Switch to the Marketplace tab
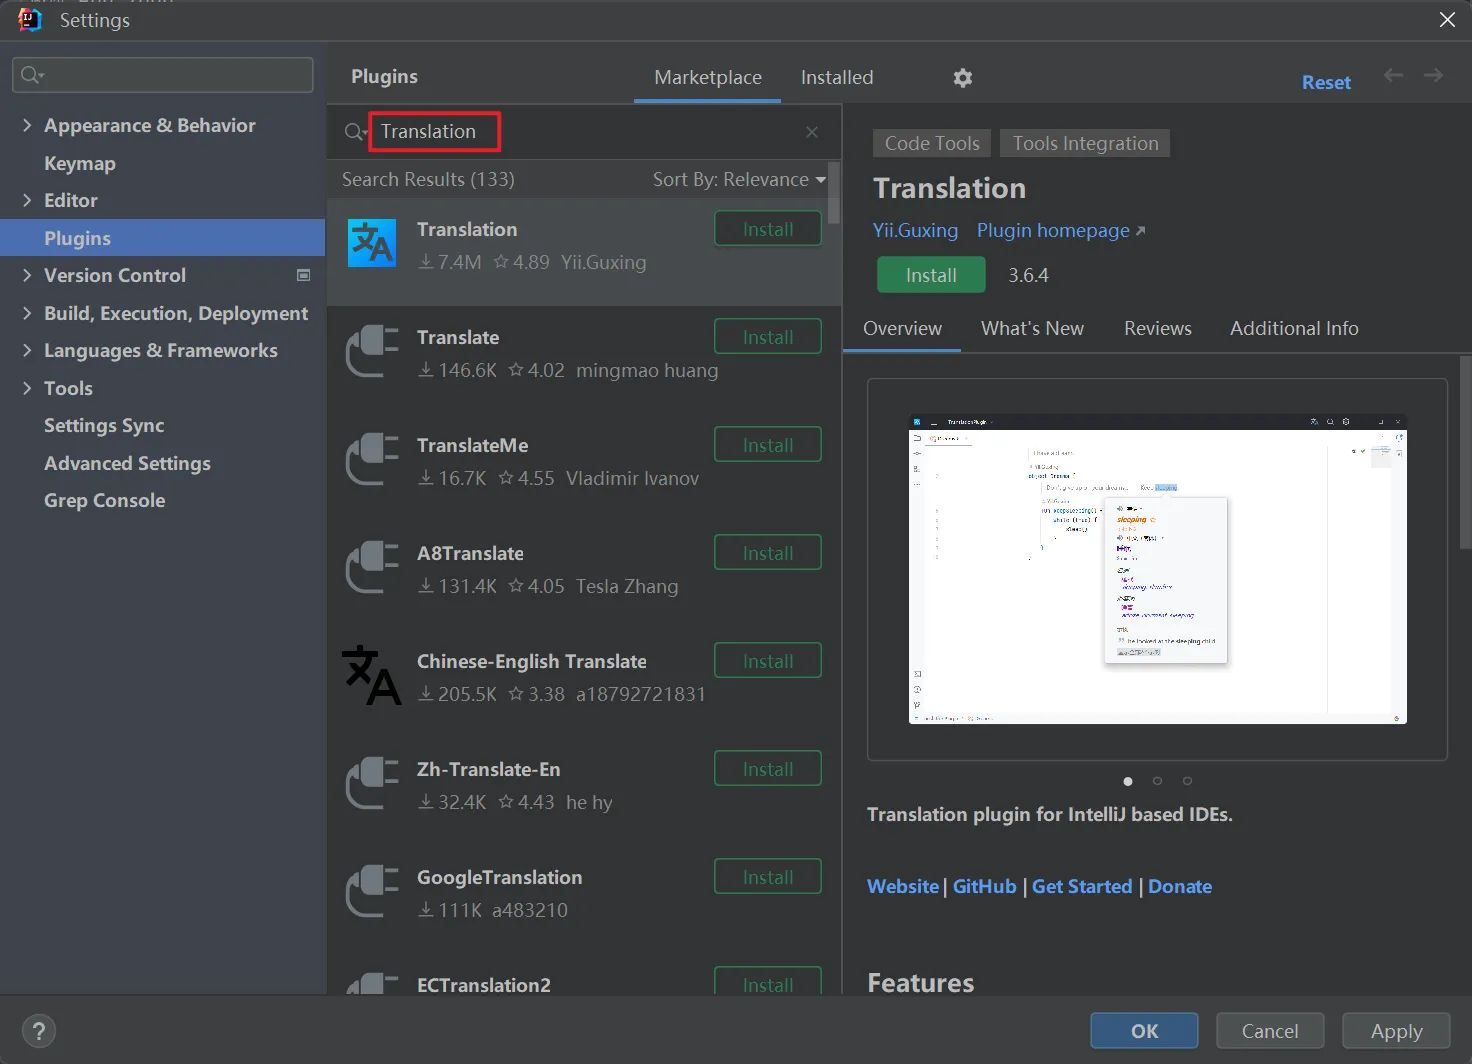1472x1064 pixels. (x=708, y=78)
